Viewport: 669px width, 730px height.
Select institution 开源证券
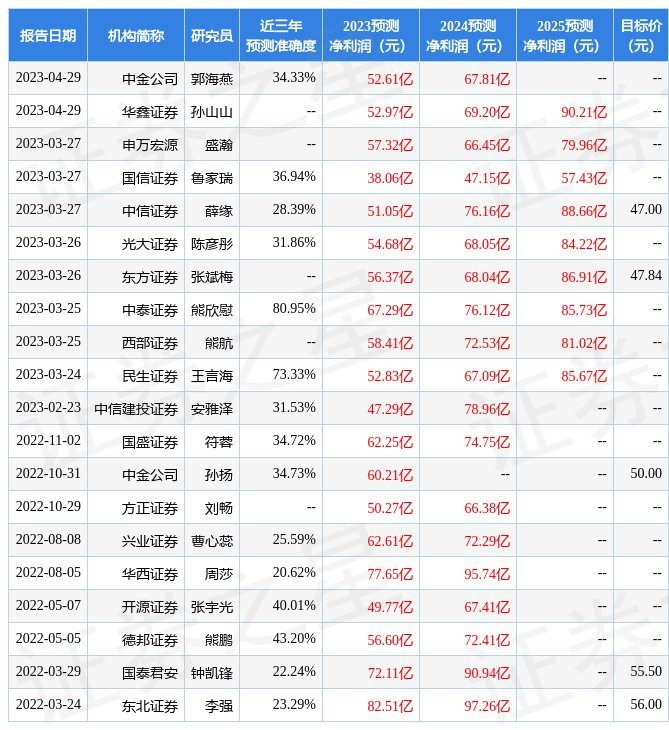[150, 608]
